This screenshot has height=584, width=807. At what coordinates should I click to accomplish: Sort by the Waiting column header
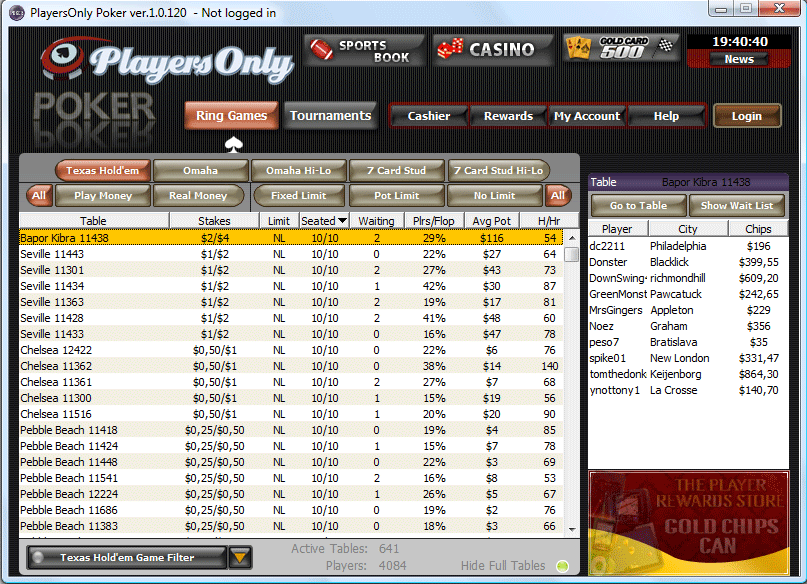376,221
